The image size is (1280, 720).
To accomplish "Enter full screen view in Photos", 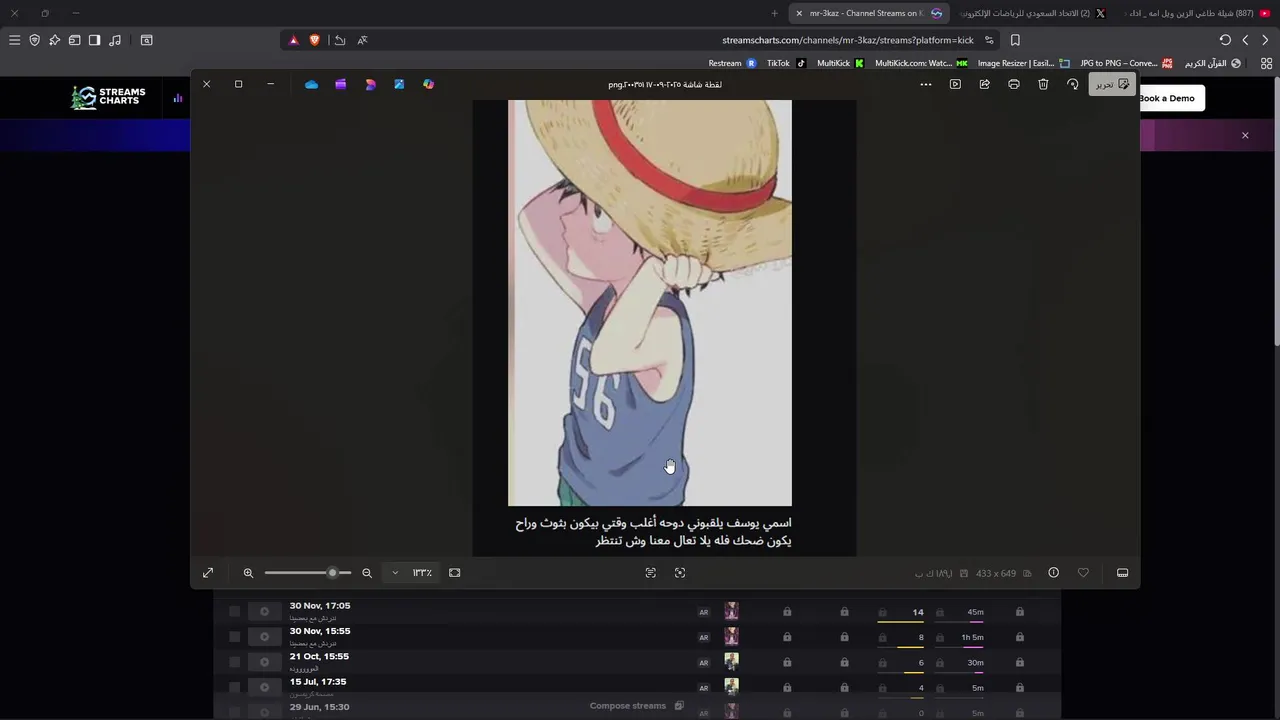I will point(208,573).
